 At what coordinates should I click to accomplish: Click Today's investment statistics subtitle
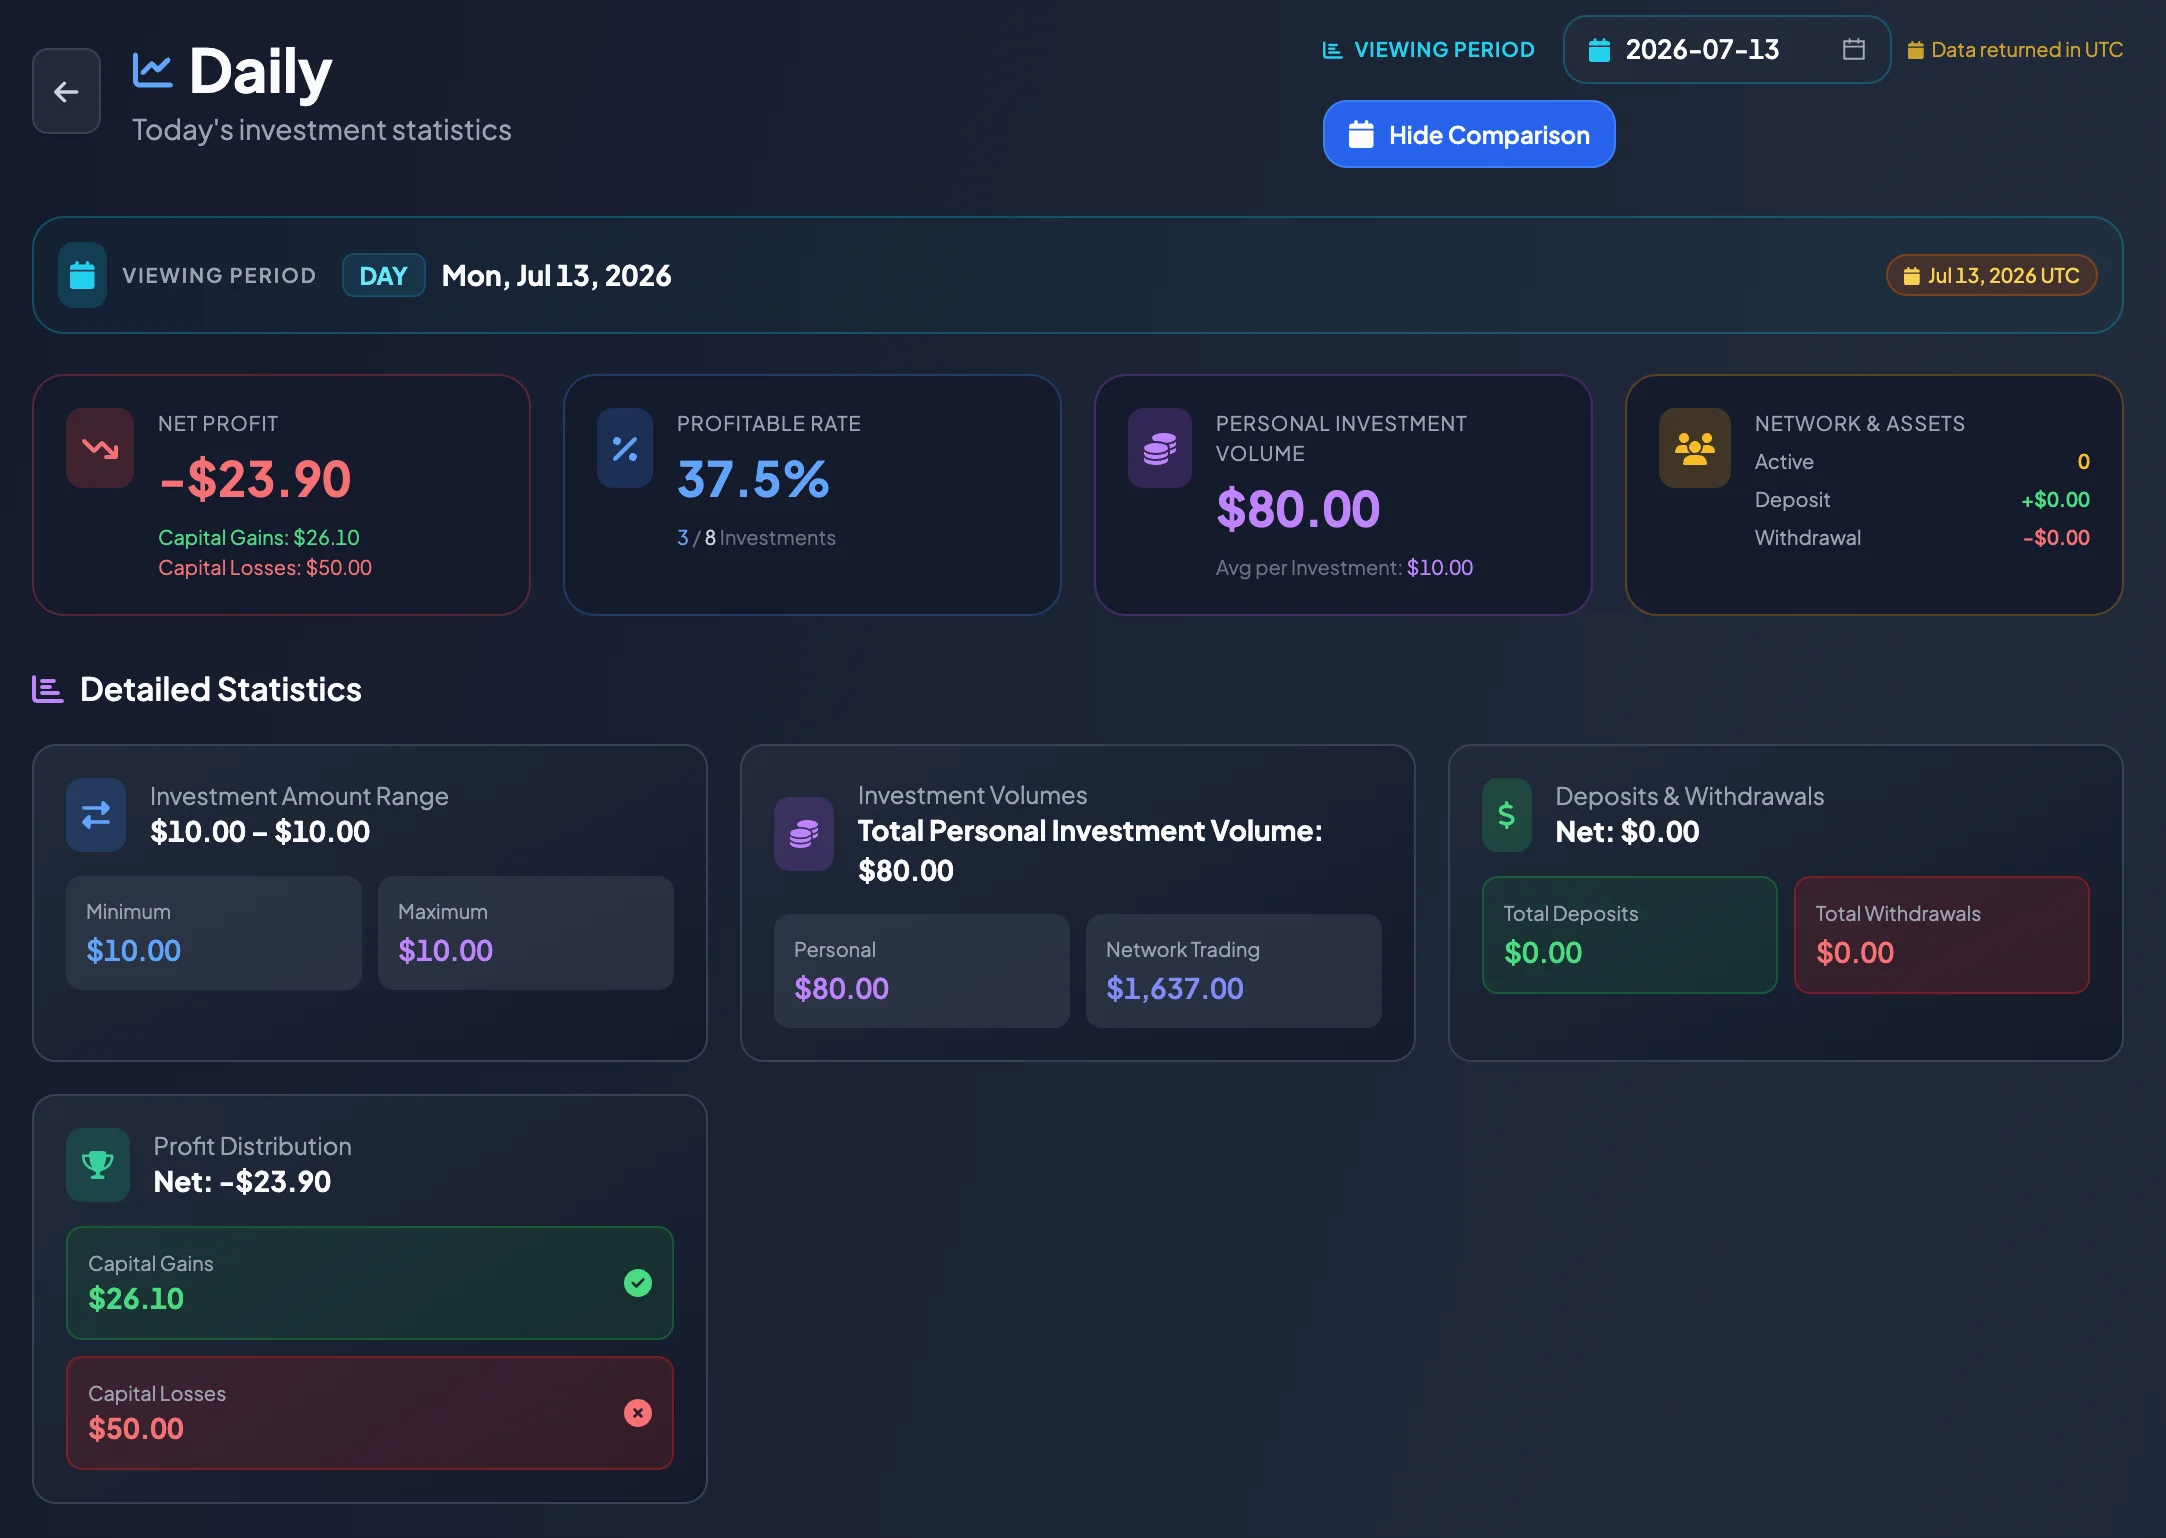[x=322, y=130]
